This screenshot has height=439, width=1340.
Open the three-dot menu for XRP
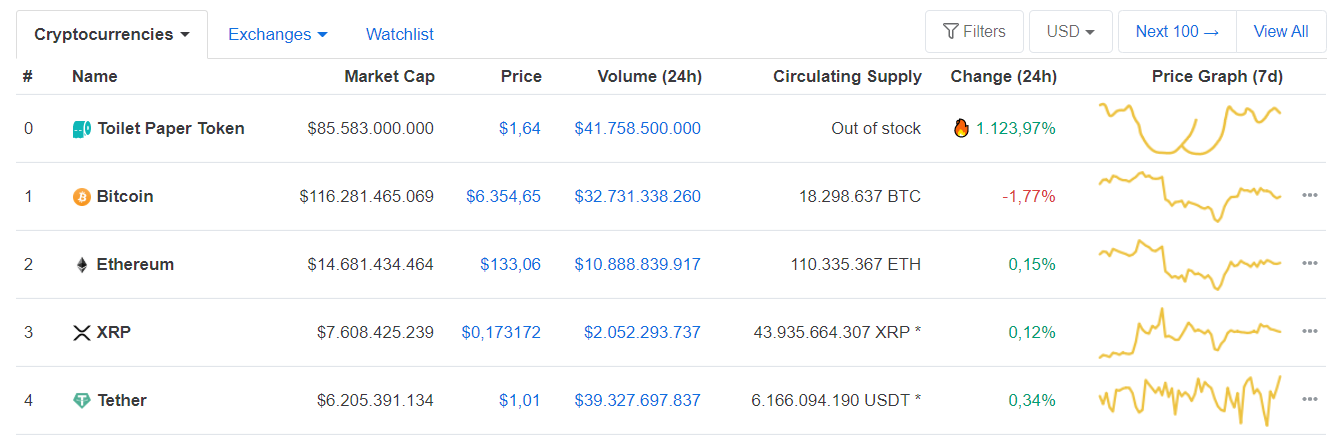tap(1309, 332)
